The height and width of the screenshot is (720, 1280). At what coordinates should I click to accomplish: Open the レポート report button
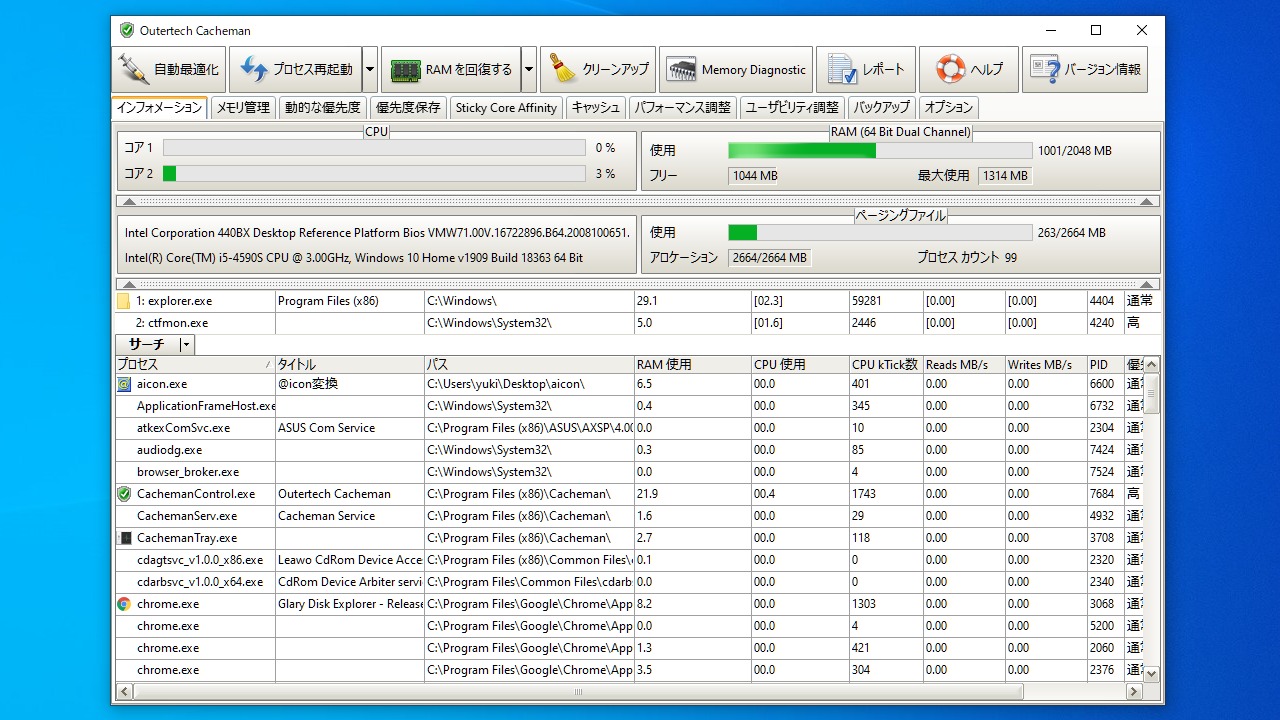[866, 70]
